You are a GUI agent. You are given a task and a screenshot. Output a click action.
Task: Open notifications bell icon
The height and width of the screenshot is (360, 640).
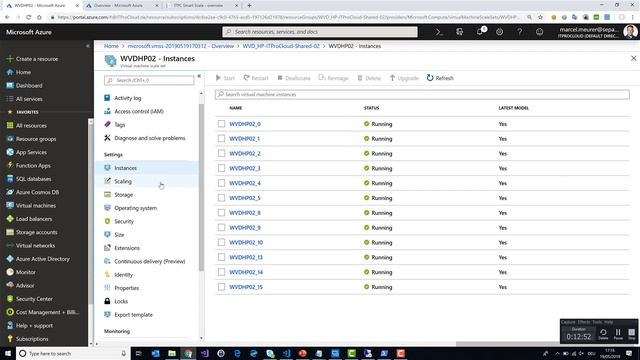480,32
